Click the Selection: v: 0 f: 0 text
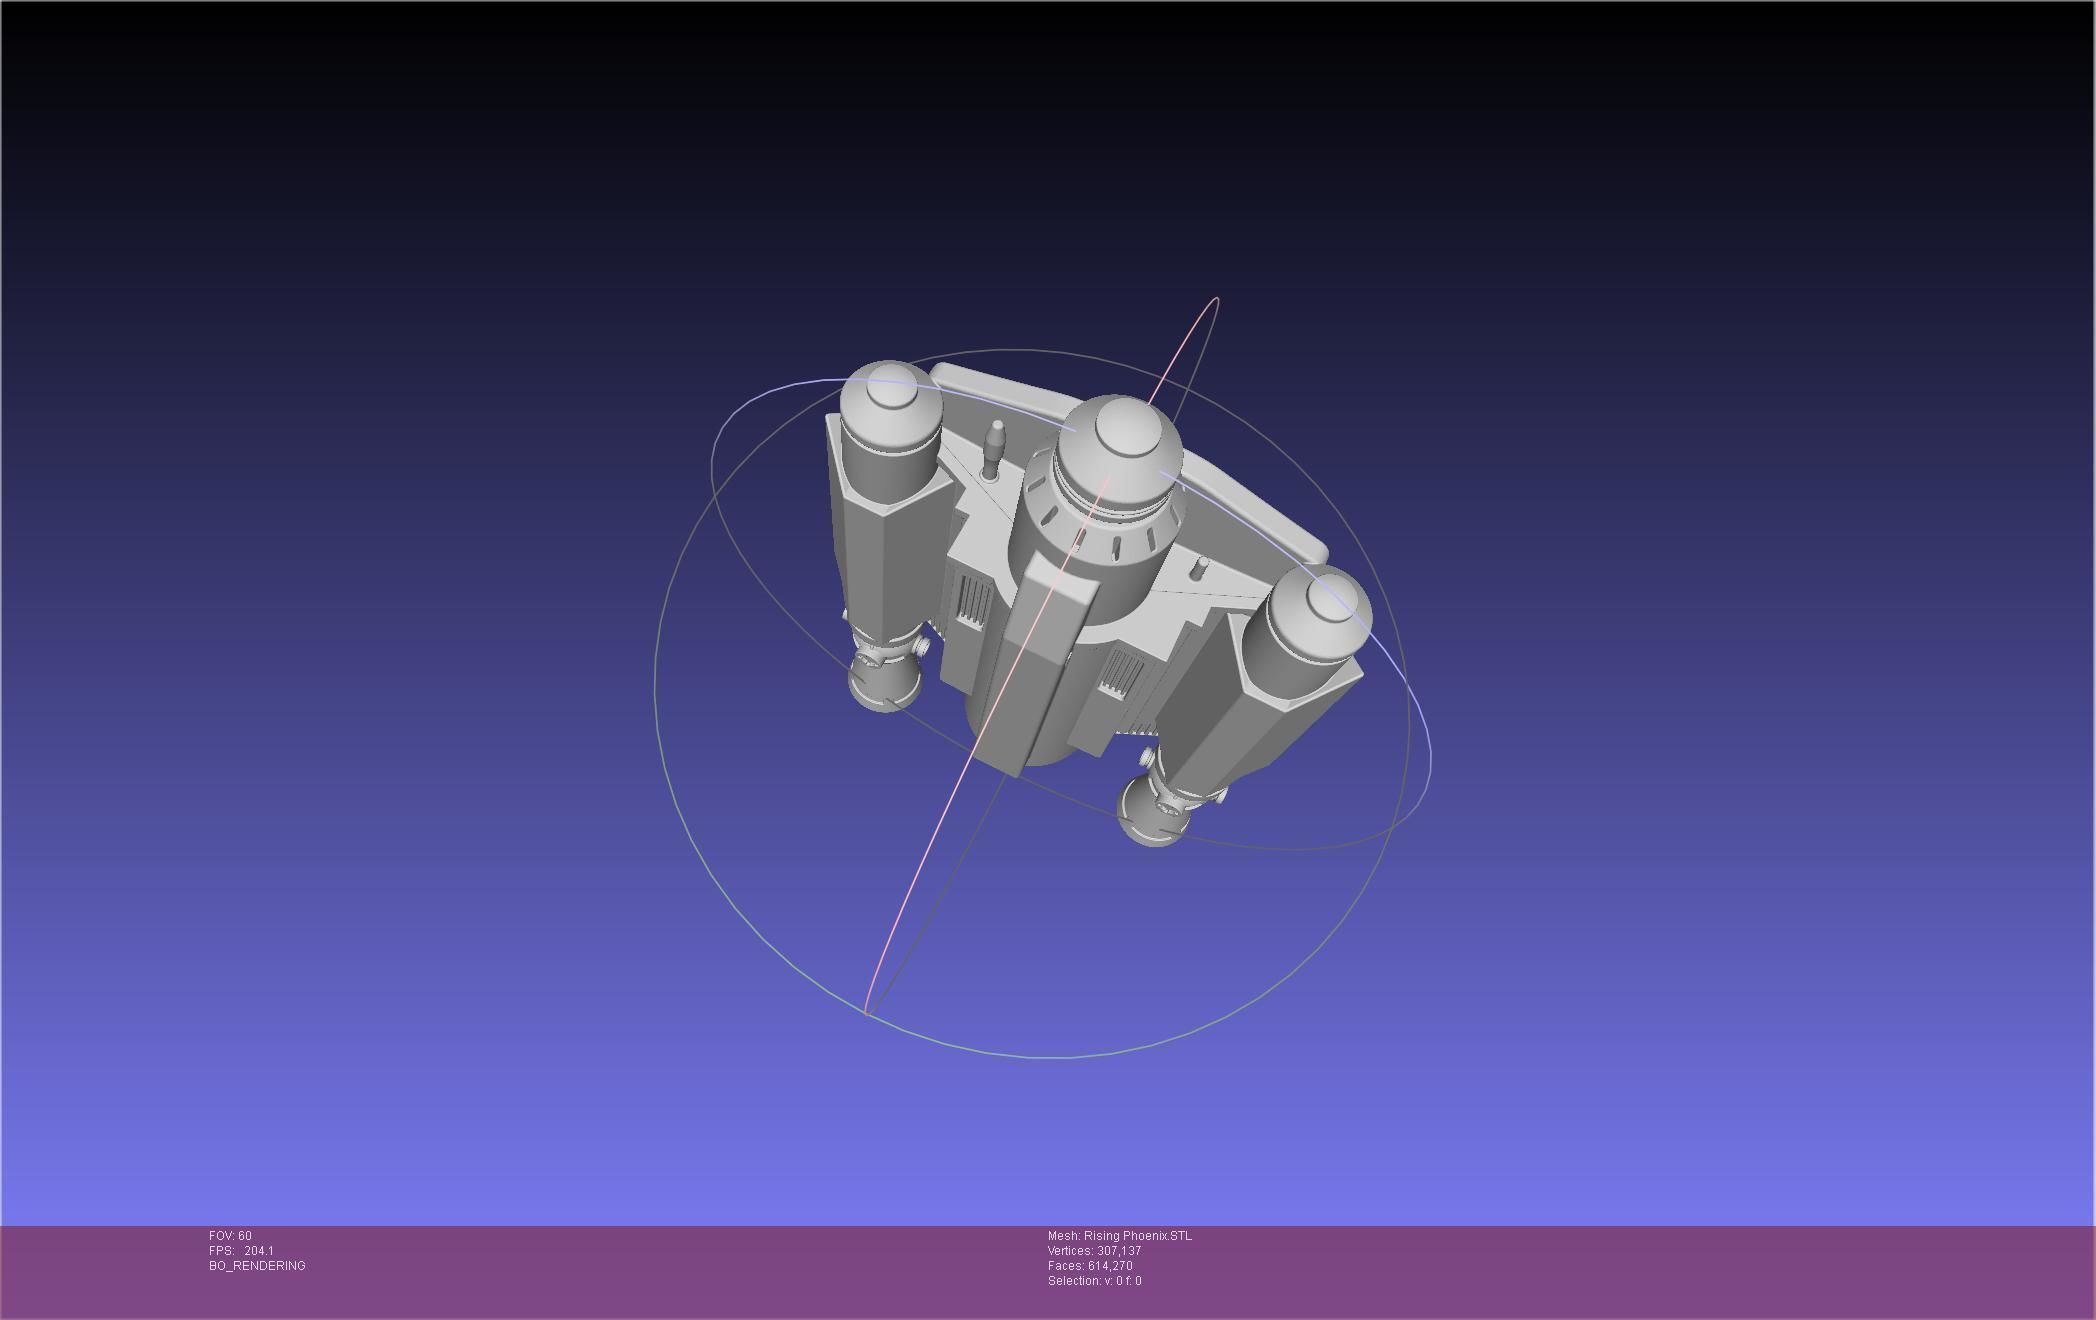2096x1320 pixels. [1095, 1281]
